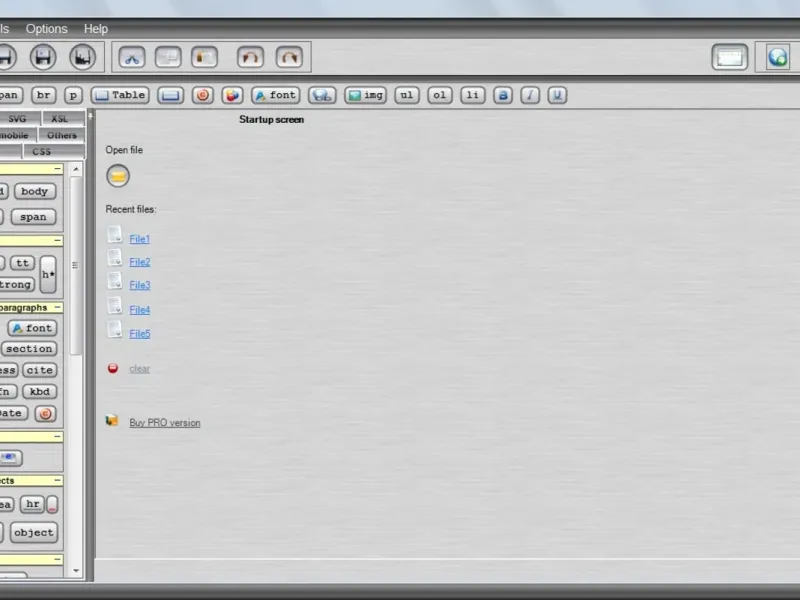Switch to the CSS tab
Image resolution: width=800 pixels, height=600 pixels.
click(x=54, y=152)
